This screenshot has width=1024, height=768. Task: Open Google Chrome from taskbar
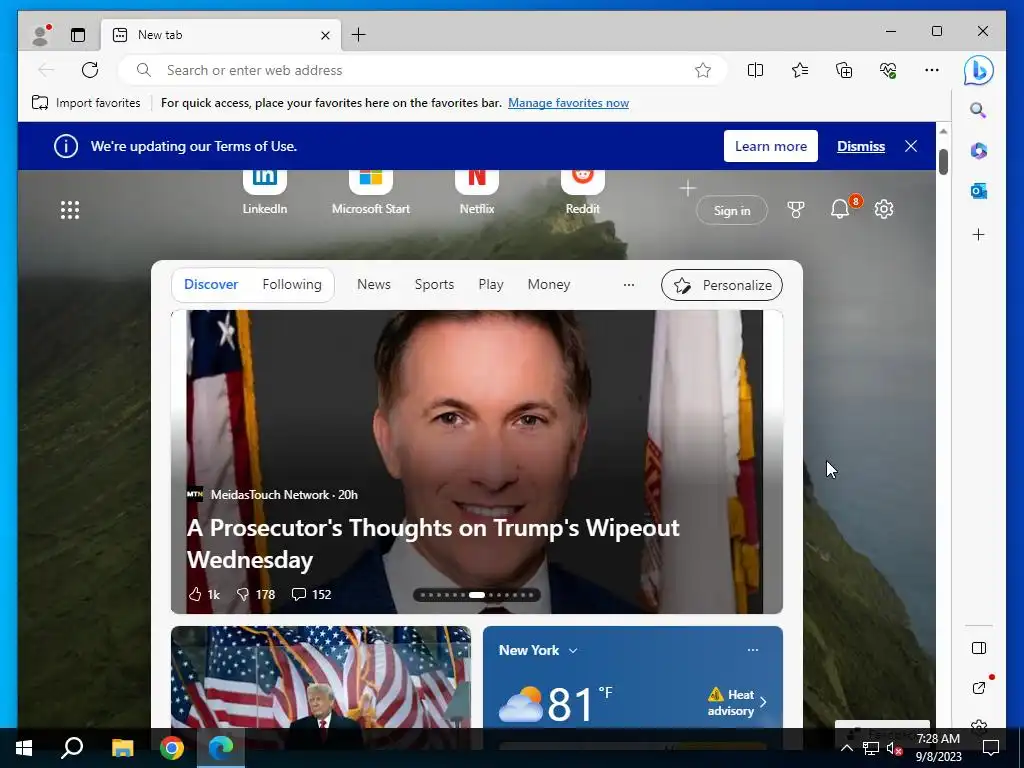click(x=172, y=748)
